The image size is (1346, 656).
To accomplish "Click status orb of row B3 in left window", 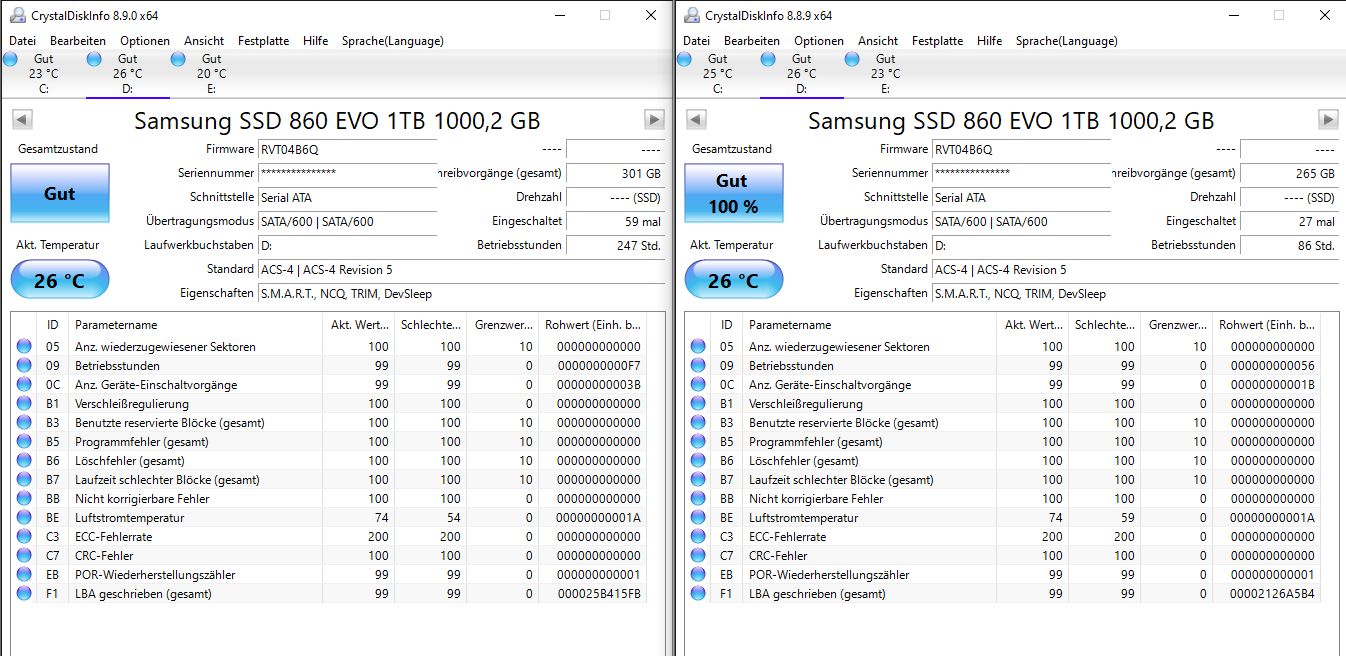I will point(24,423).
